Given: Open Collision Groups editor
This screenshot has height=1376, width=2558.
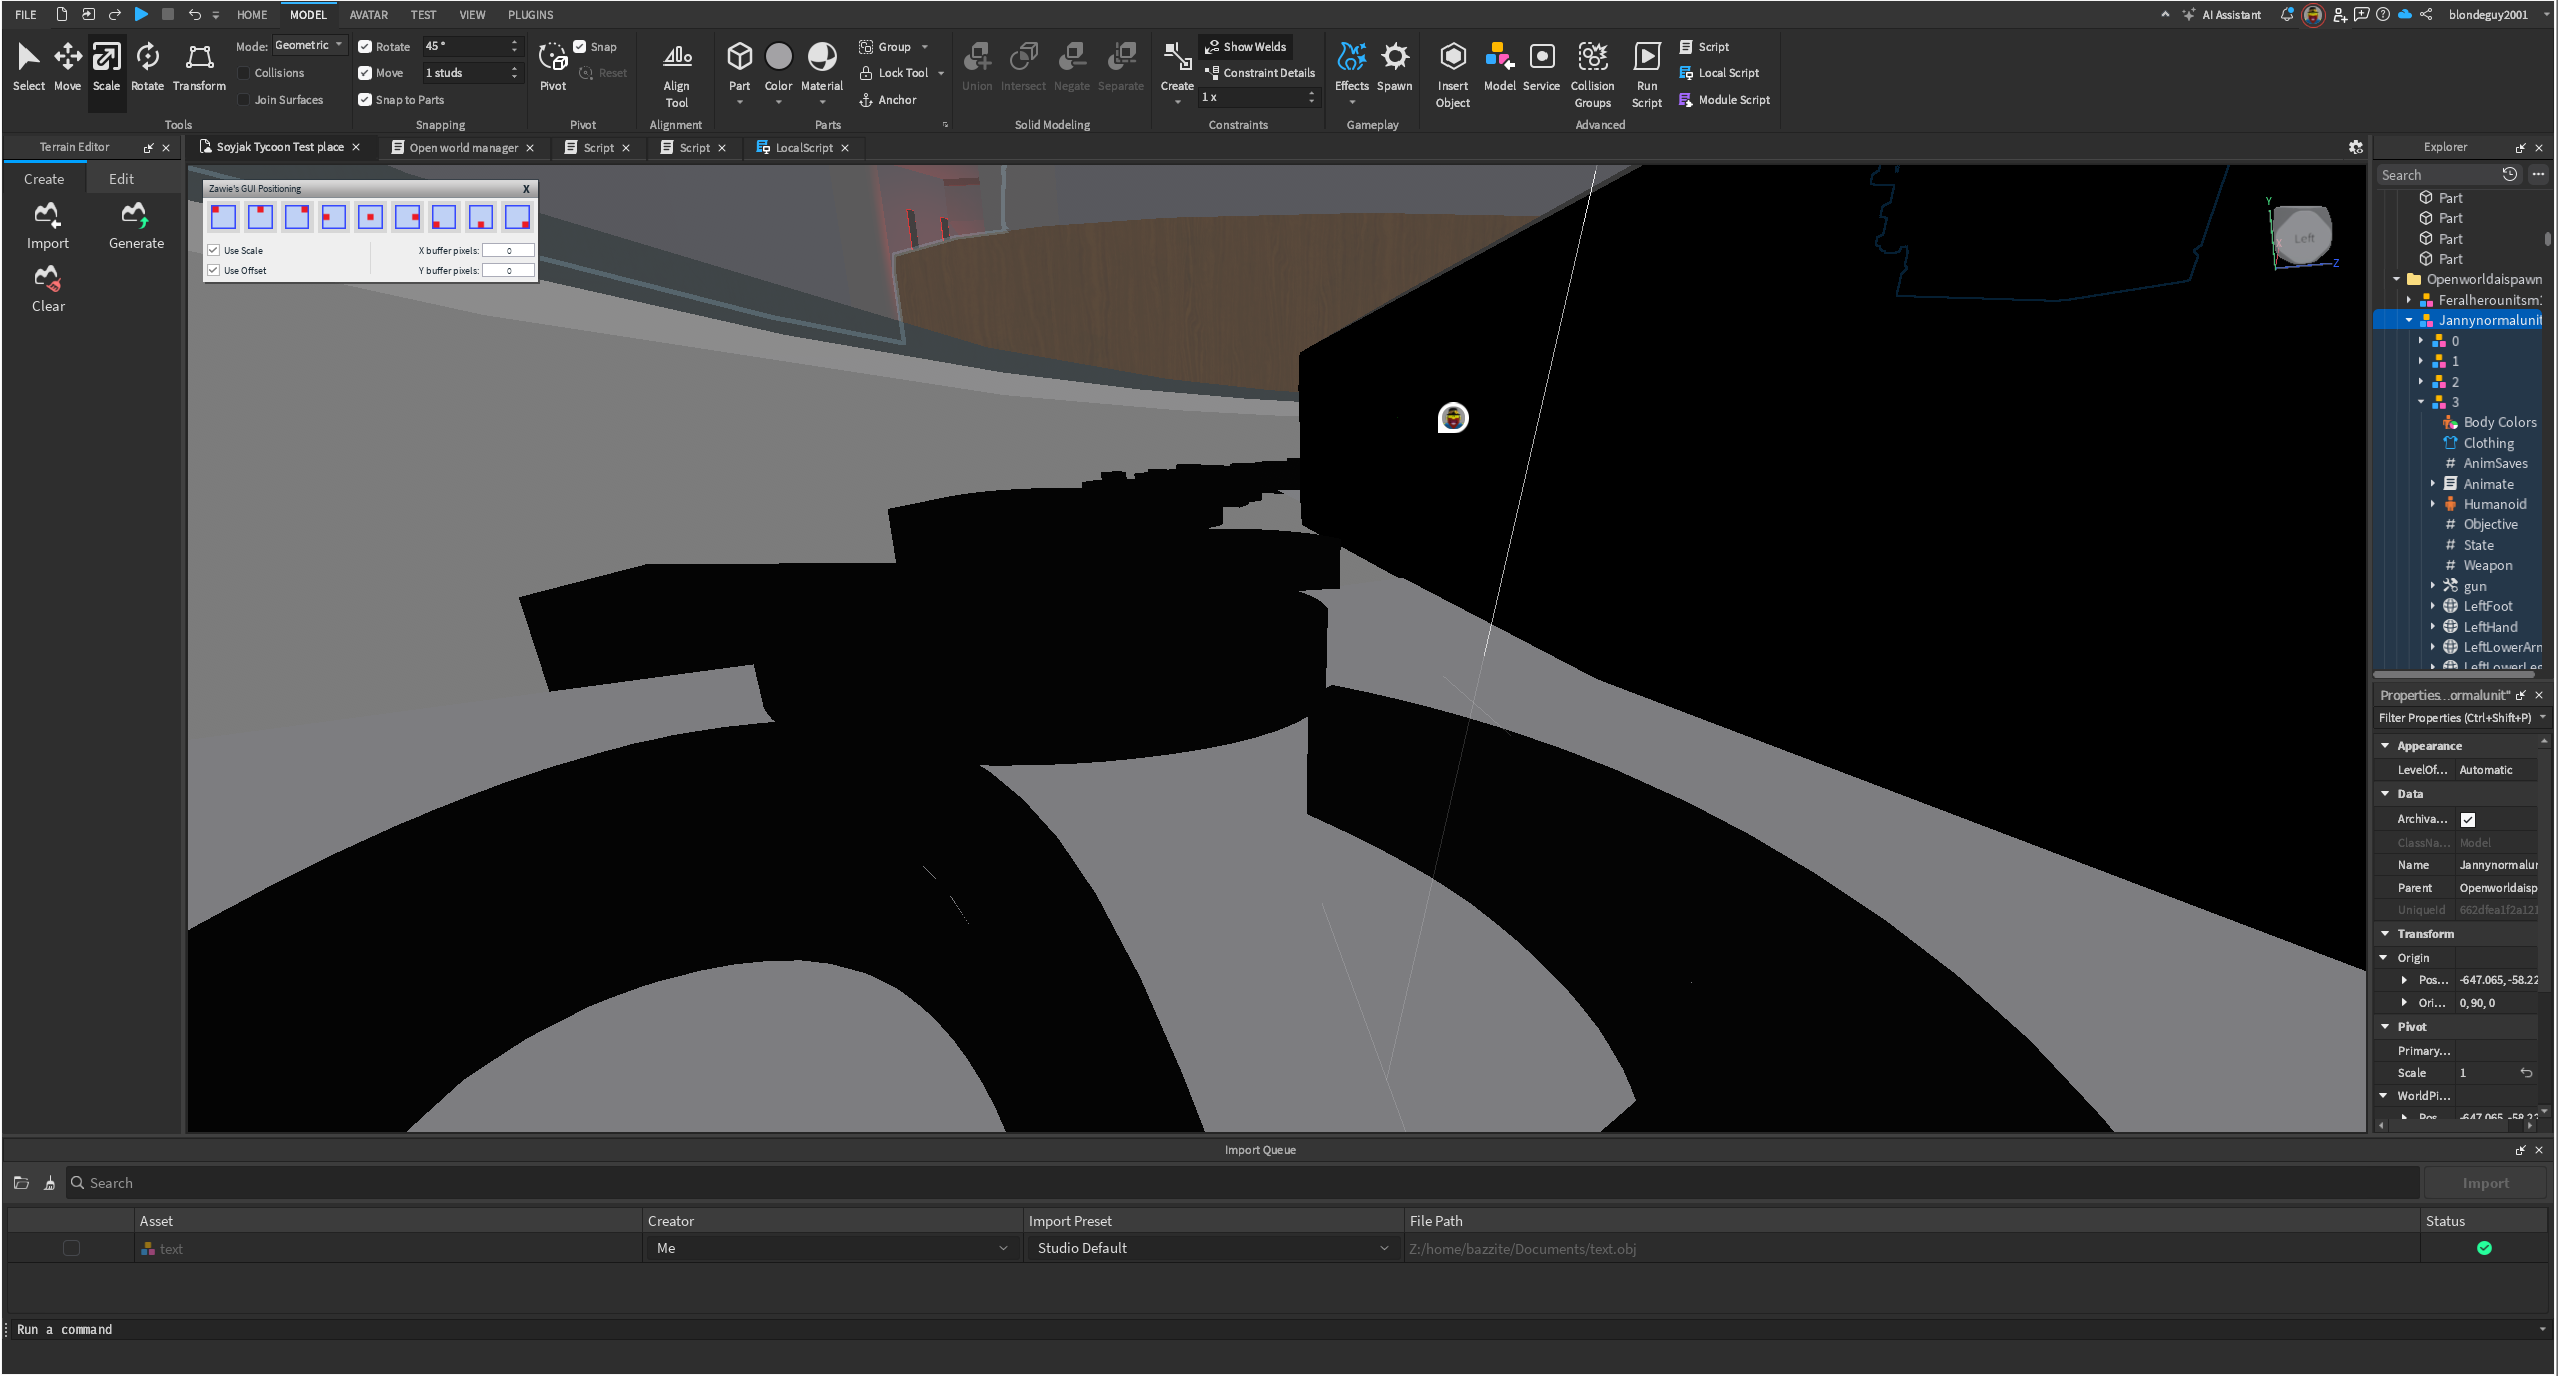Looking at the screenshot, I should click(x=1592, y=75).
